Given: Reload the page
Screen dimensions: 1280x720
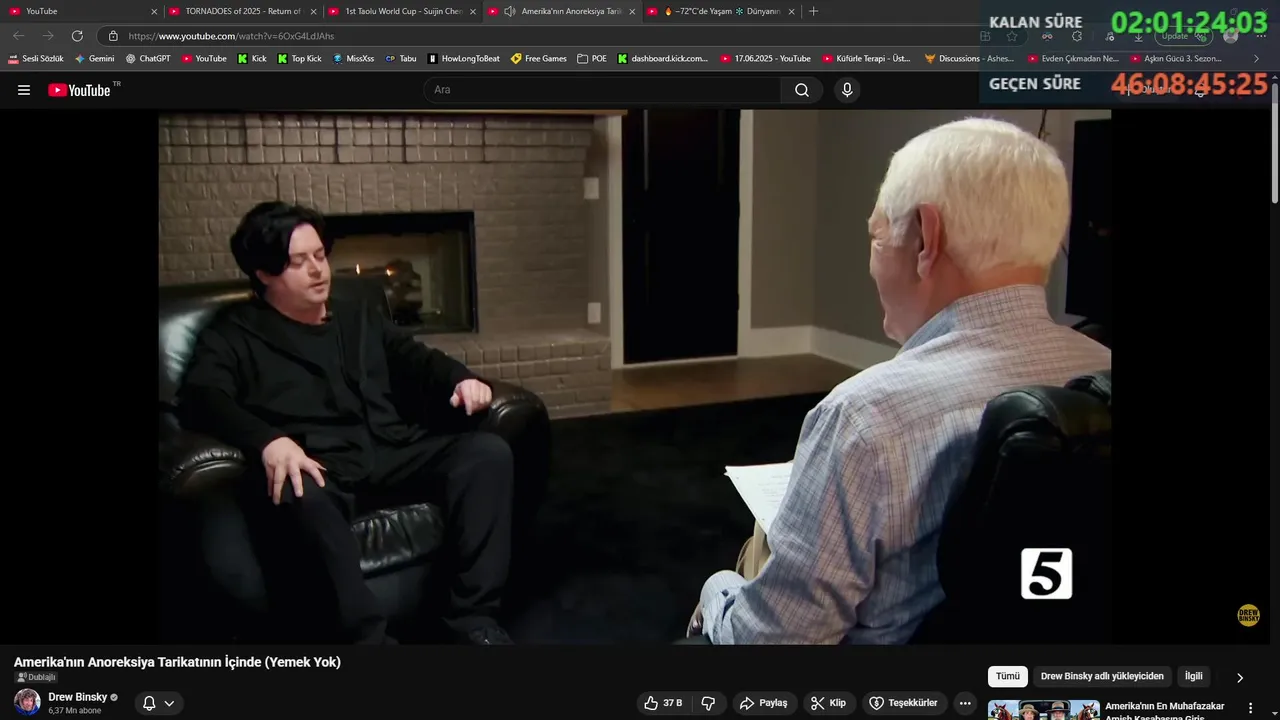Looking at the screenshot, I should (x=77, y=36).
